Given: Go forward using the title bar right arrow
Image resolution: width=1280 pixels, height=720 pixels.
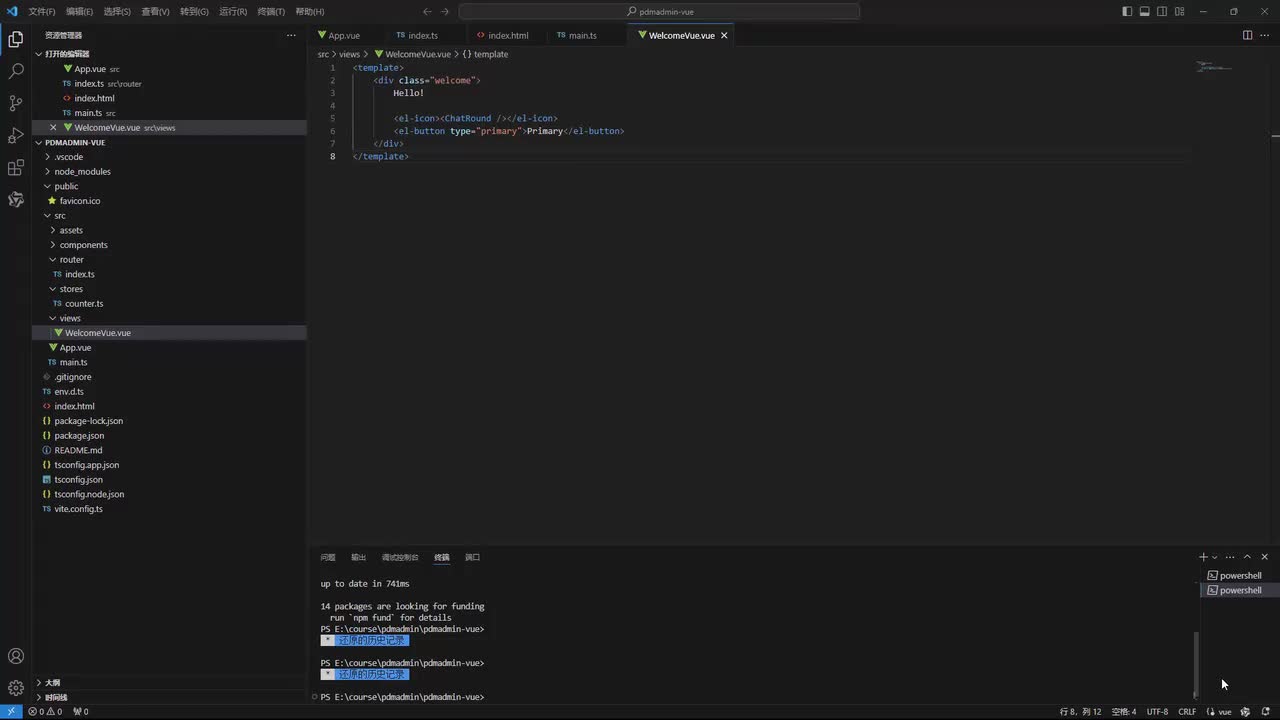Looking at the screenshot, I should click(x=445, y=11).
